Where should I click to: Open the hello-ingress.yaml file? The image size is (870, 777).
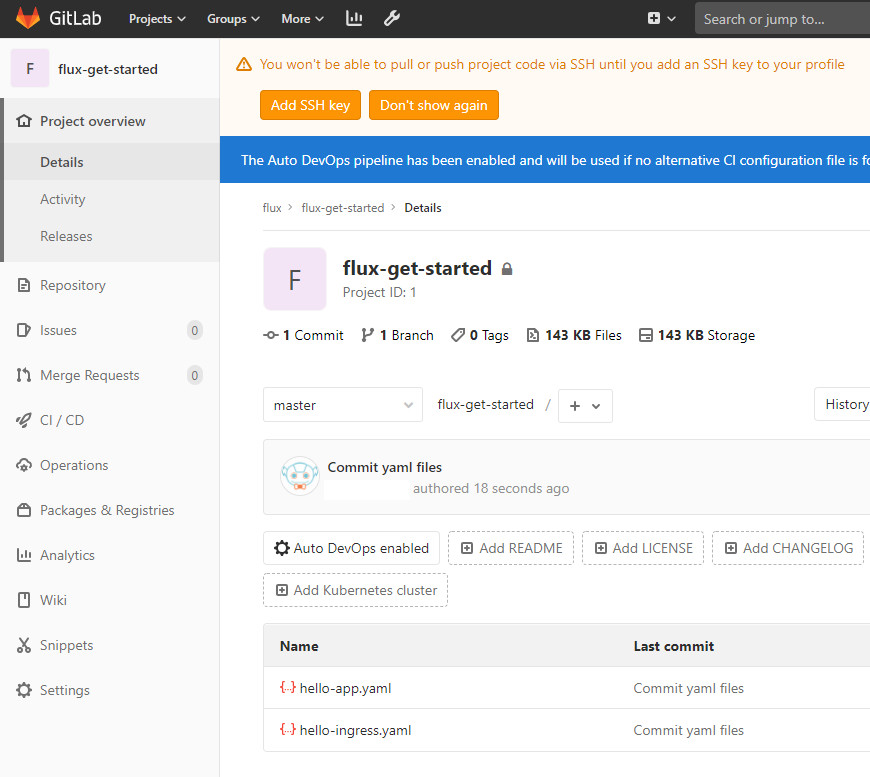(355, 730)
